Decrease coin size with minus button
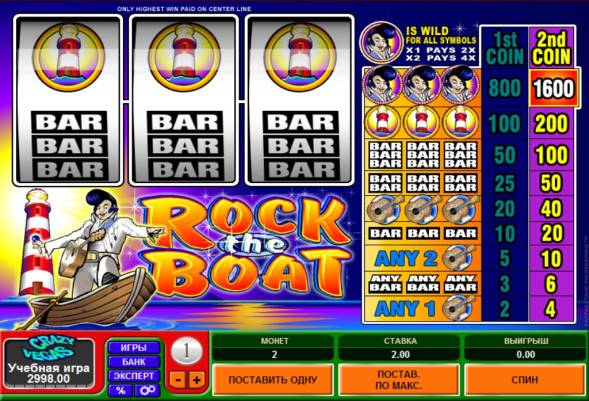 [x=178, y=380]
